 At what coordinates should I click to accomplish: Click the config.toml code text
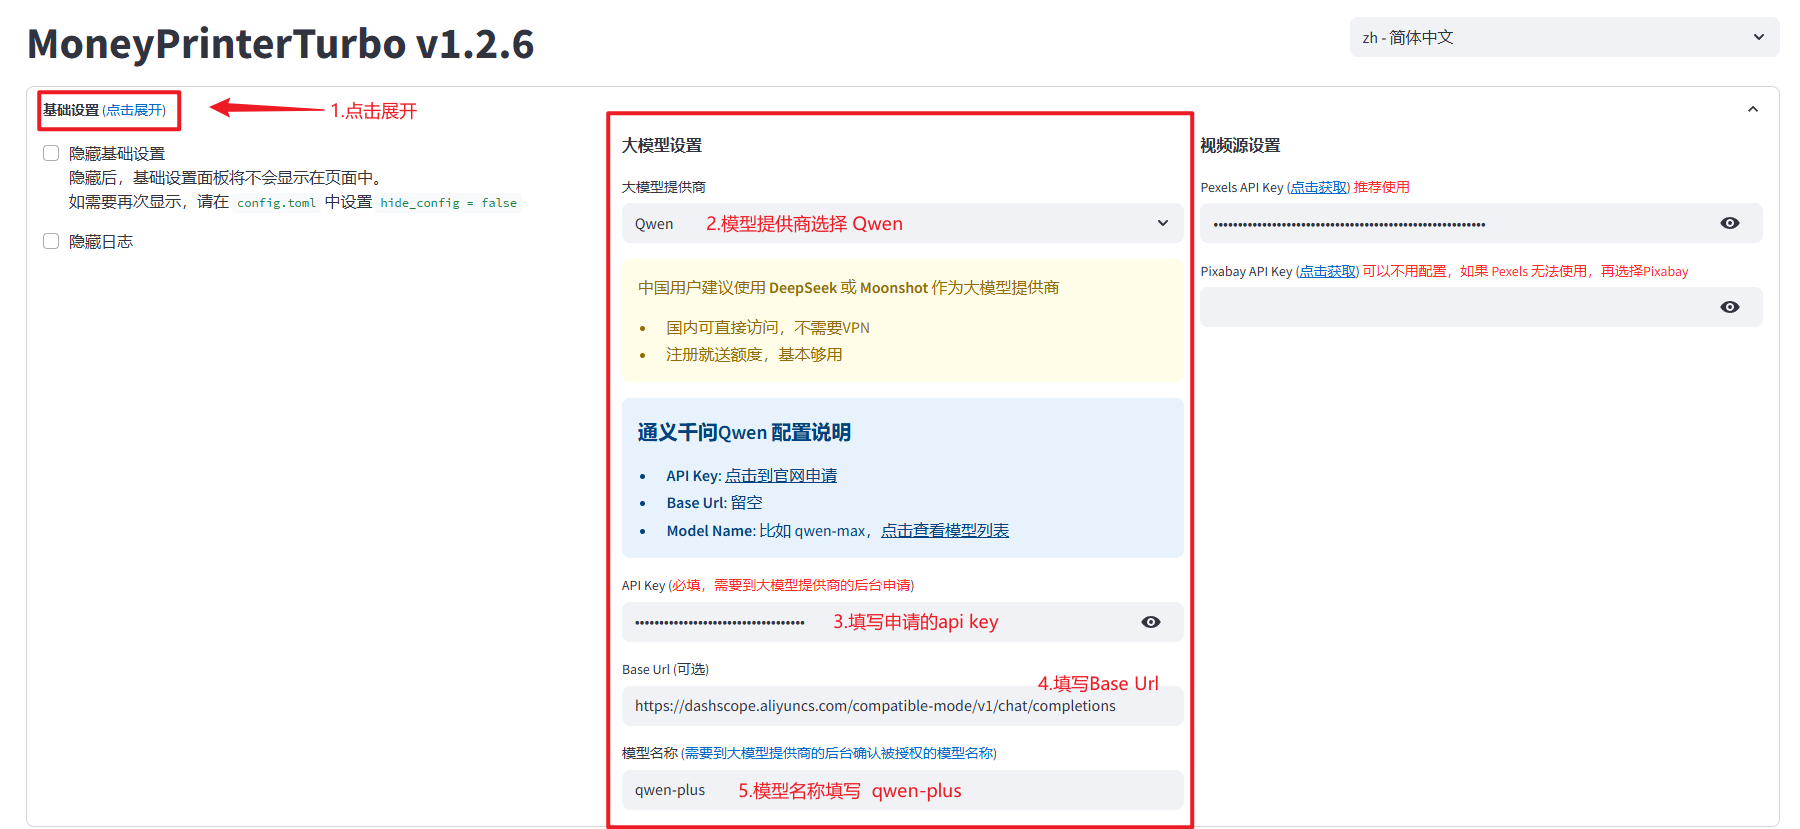276,202
